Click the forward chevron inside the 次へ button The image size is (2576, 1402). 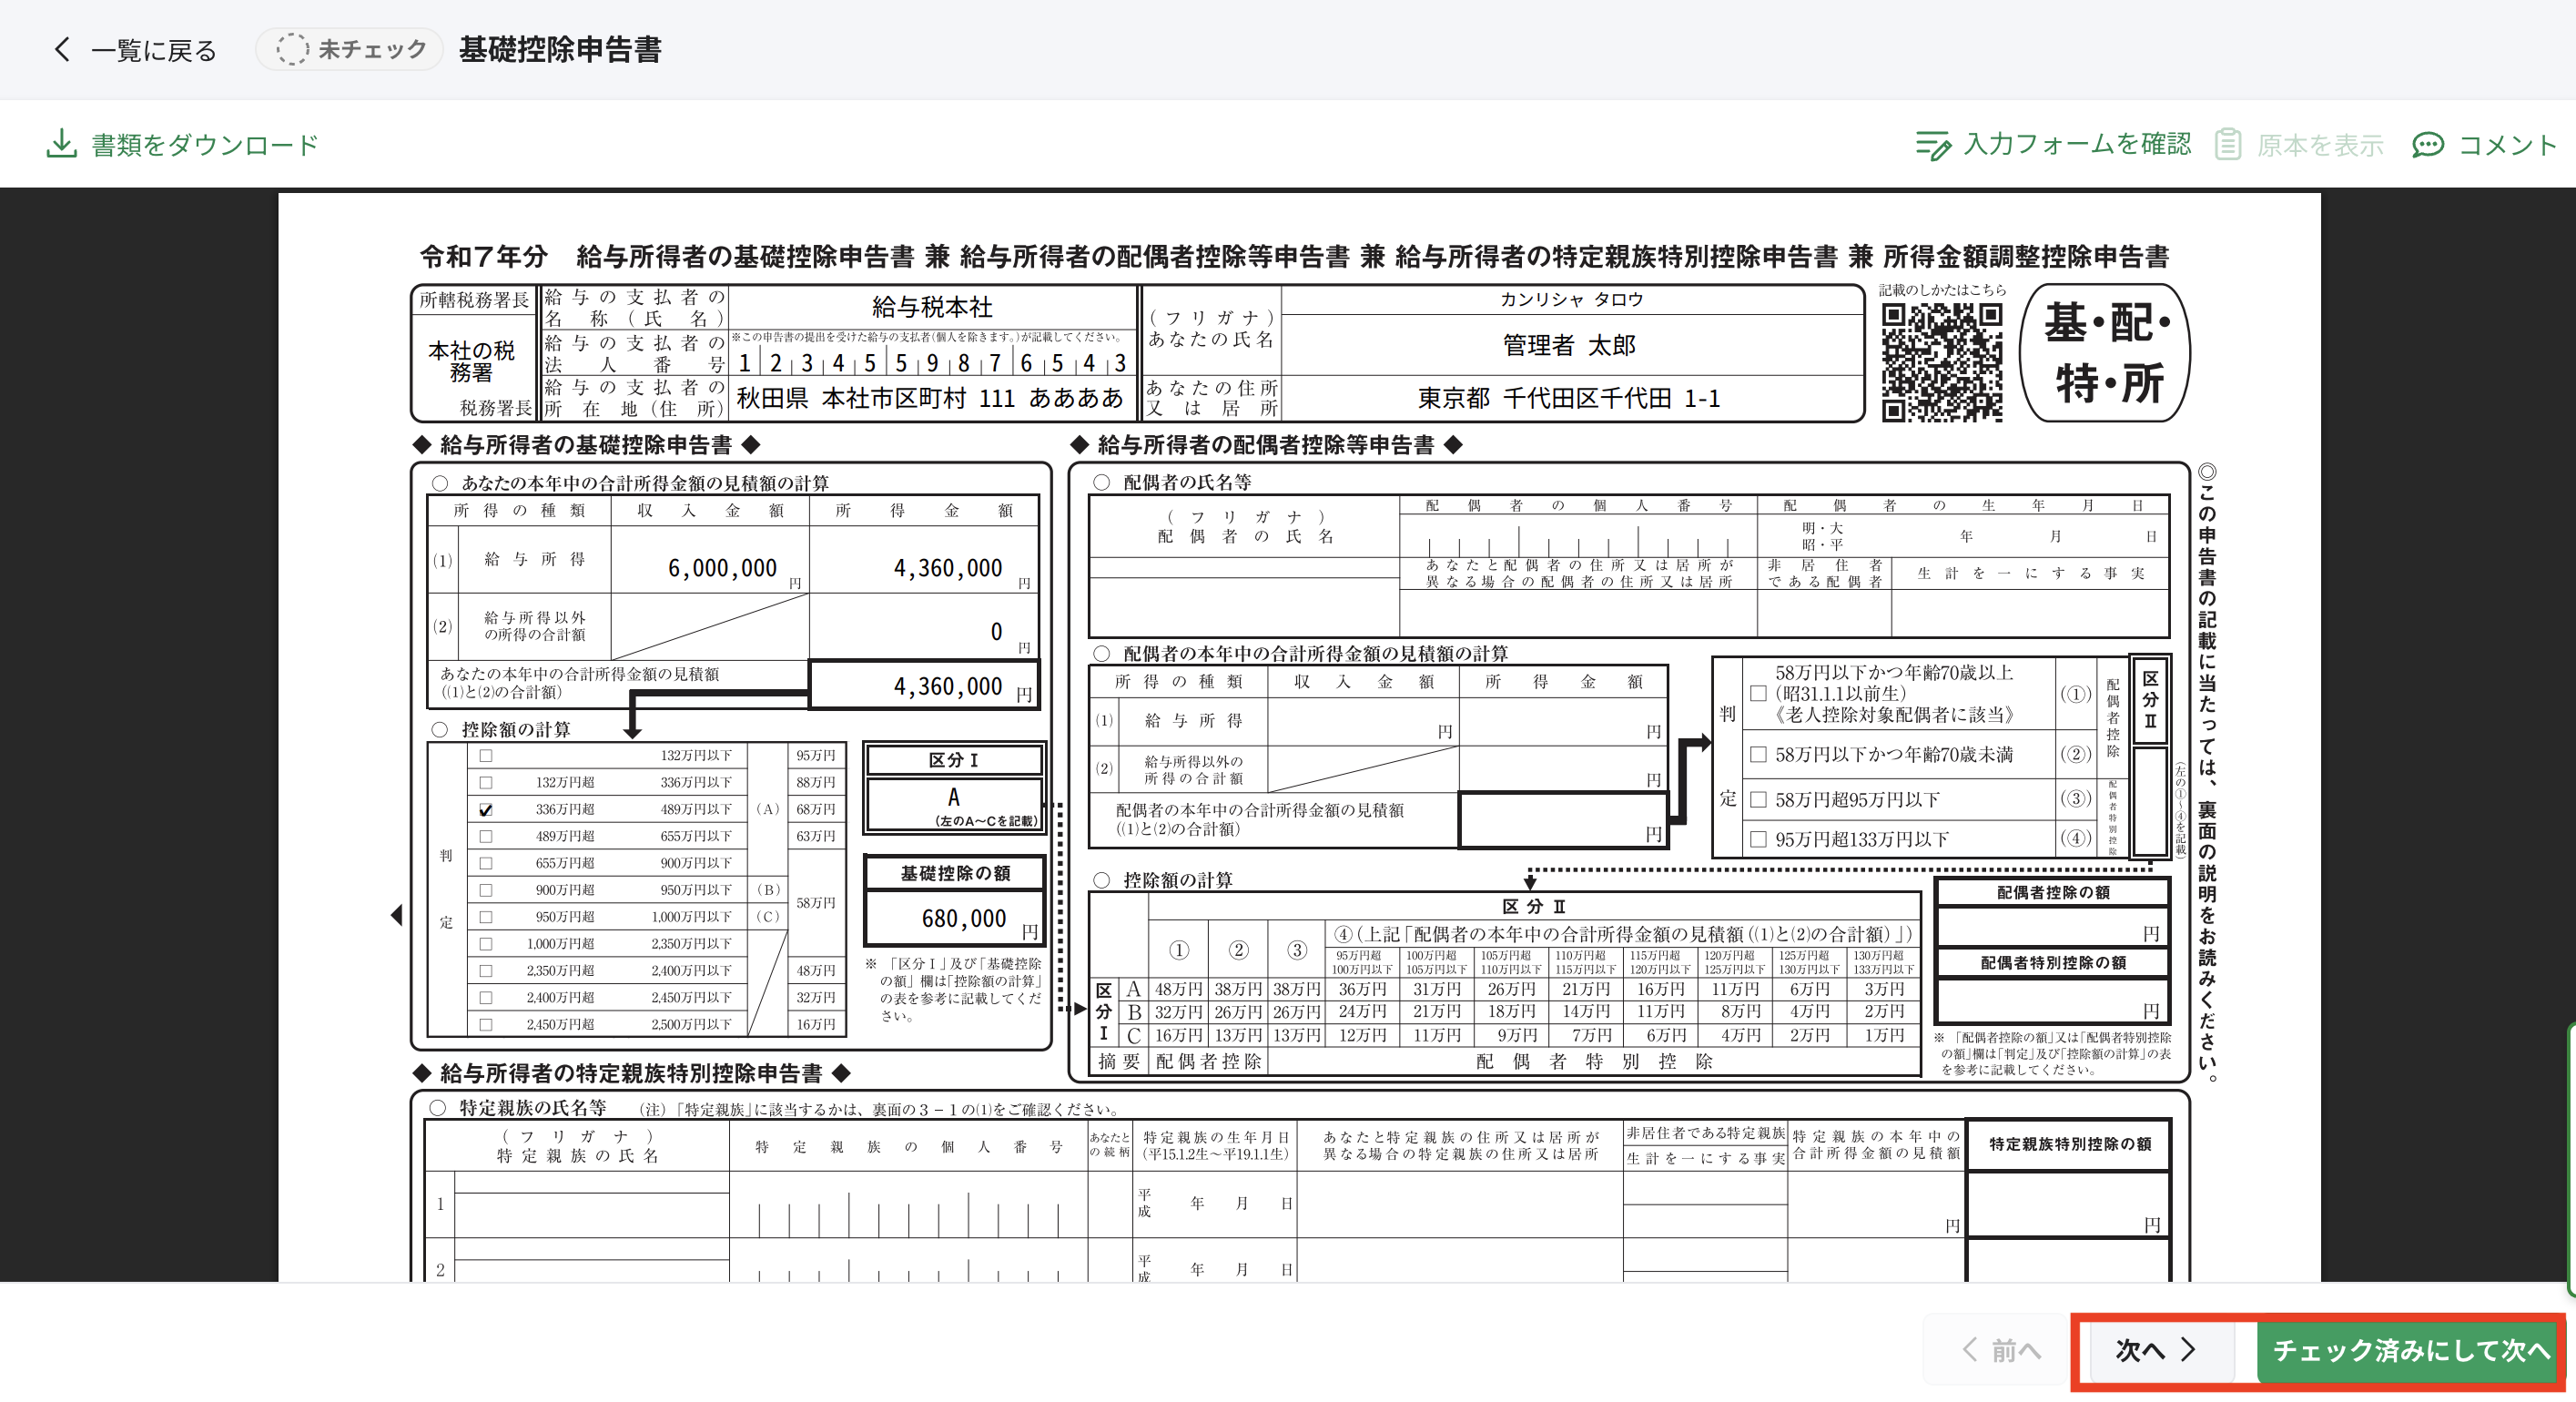[2188, 1350]
